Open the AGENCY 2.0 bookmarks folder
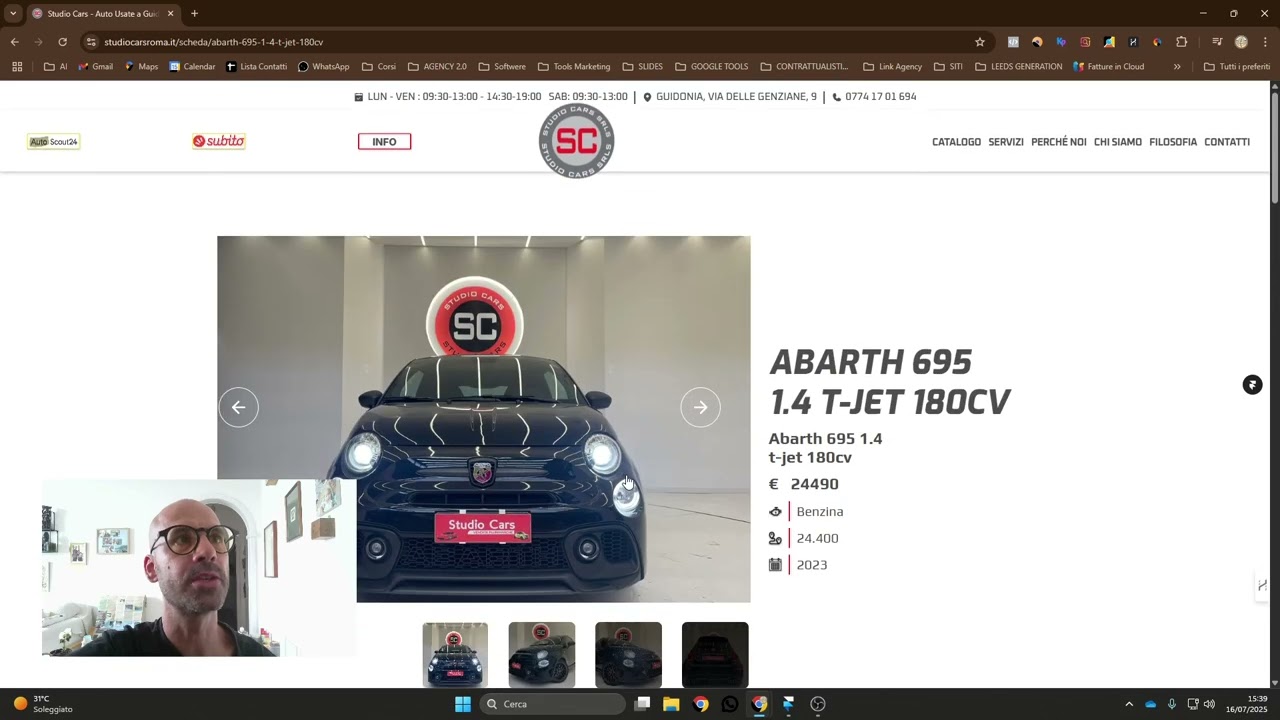 (437, 67)
